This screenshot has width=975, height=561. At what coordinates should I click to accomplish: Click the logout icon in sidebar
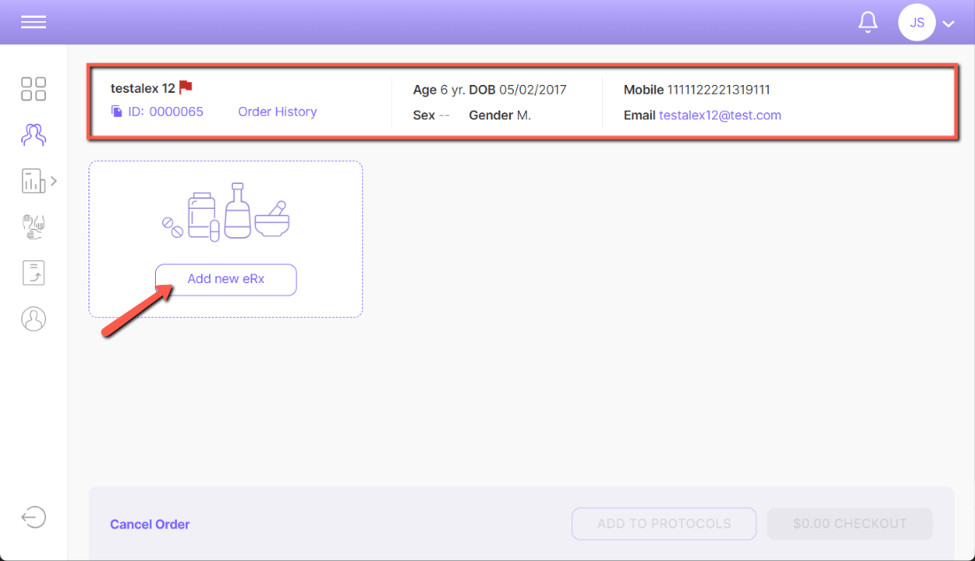[x=34, y=517]
